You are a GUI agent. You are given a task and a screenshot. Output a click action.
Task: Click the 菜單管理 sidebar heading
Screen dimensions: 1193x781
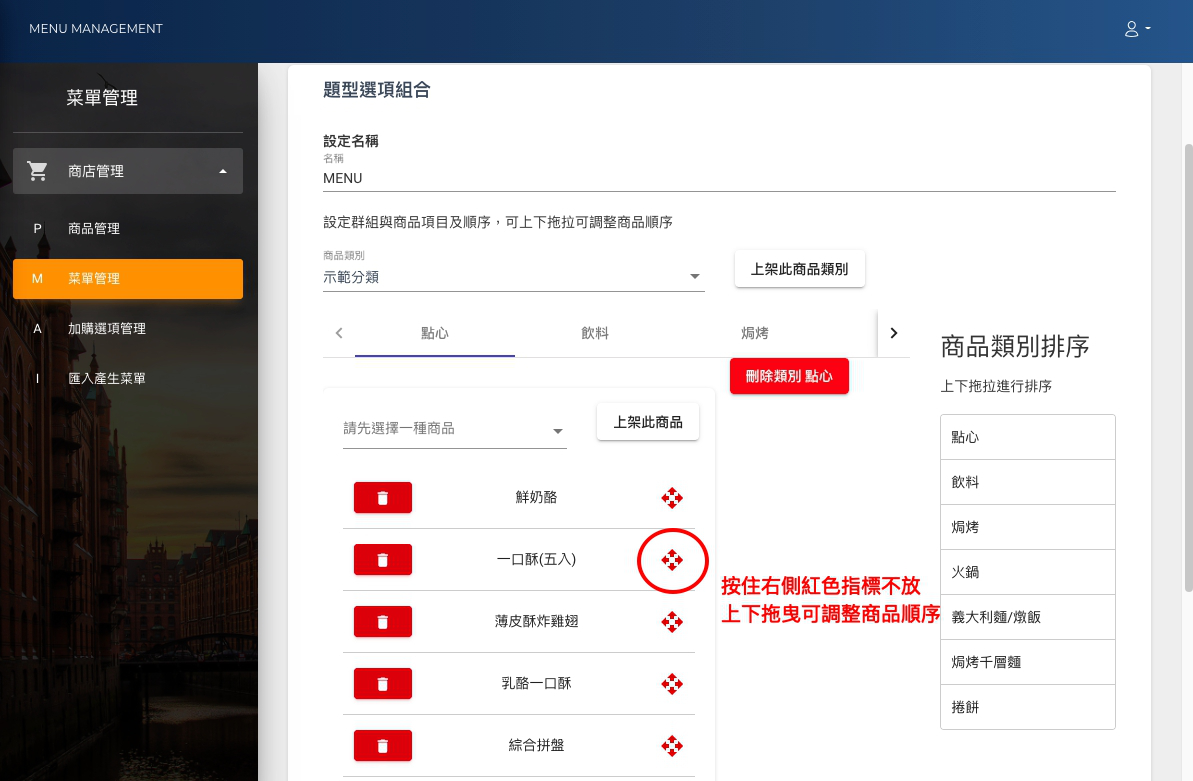tap(102, 97)
